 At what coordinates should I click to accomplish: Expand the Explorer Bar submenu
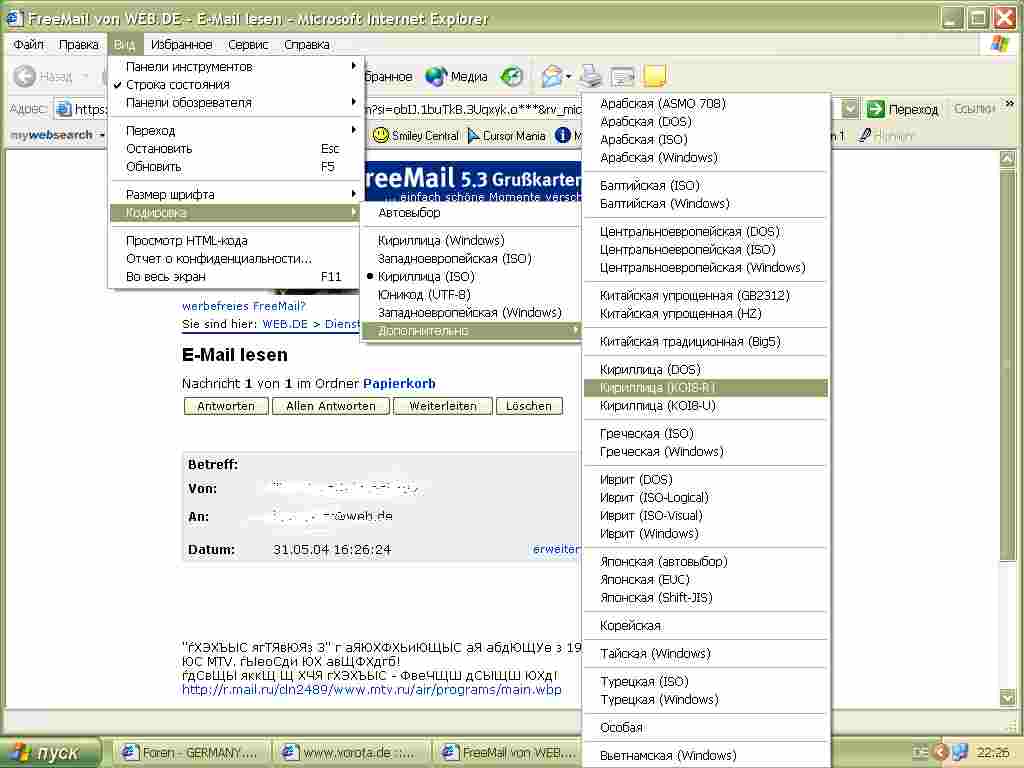tap(234, 103)
